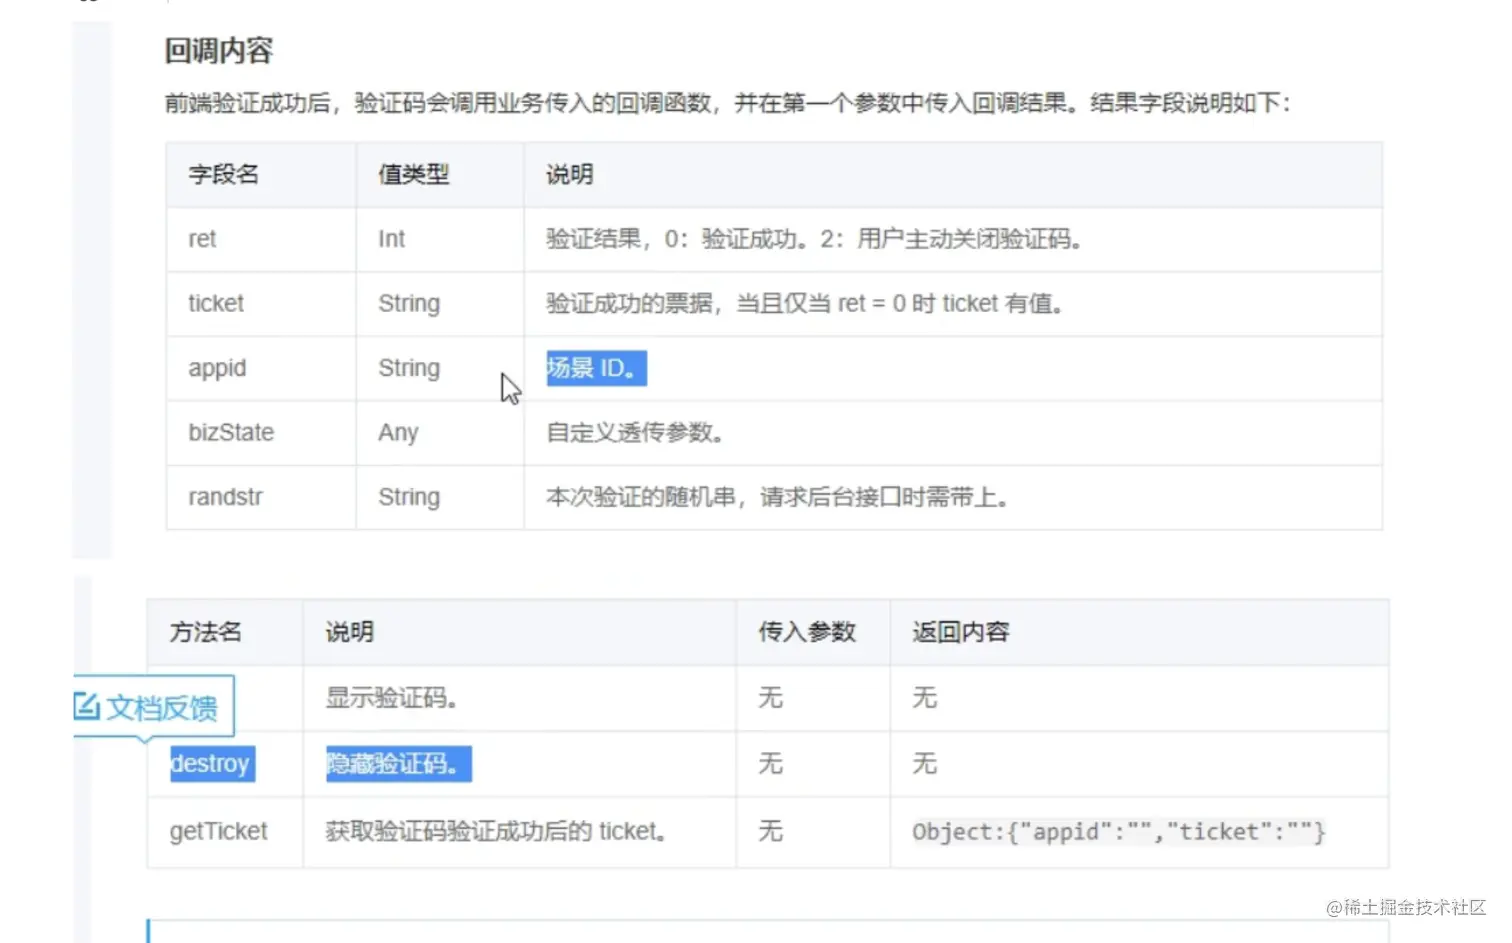Click the 获取验证码验证成功后的 ticket。 description
The width and height of the screenshot is (1512, 943).
[x=497, y=831]
